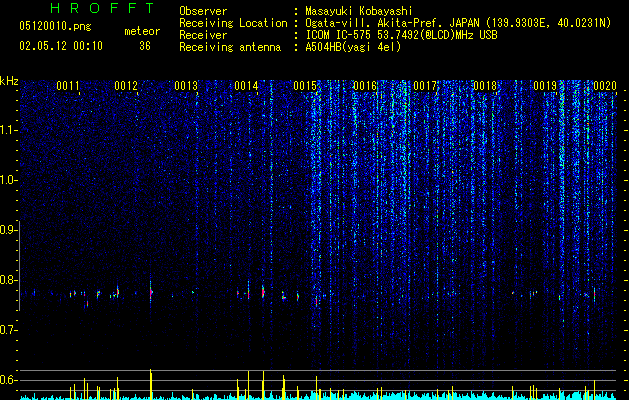The image size is (629, 400).
Task: Click the HROFFT title text
Action: click(x=102, y=8)
